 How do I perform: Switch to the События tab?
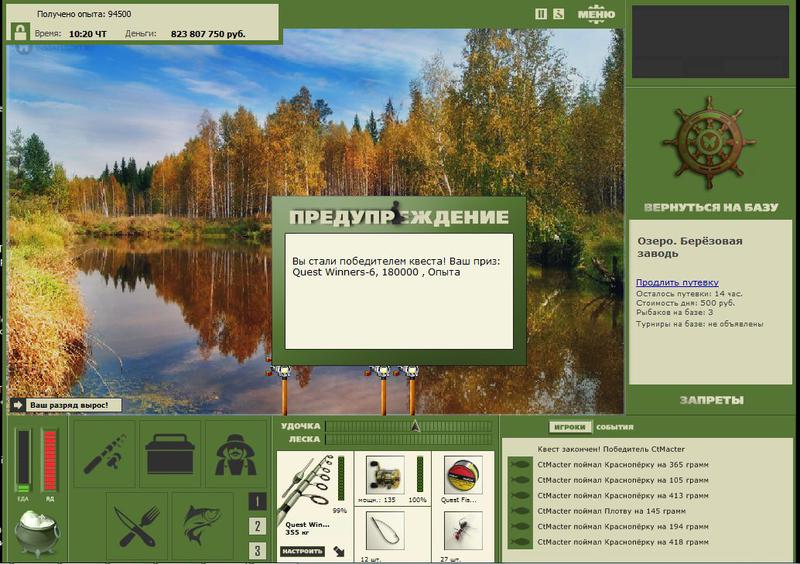coord(615,427)
